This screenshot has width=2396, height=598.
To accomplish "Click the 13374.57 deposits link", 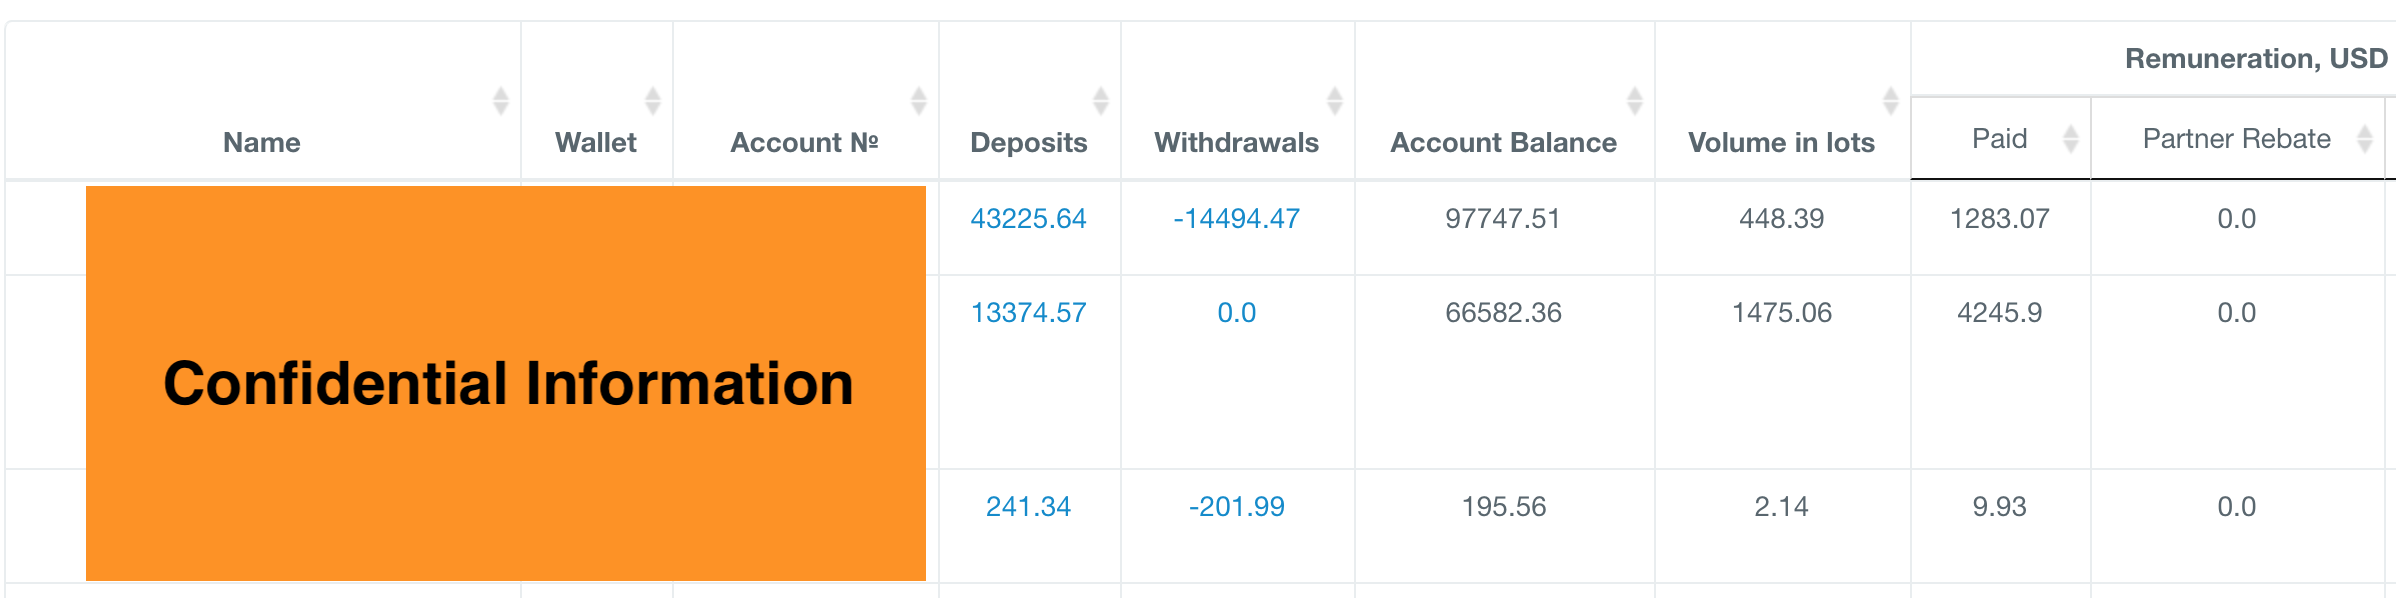I will pos(1028,313).
